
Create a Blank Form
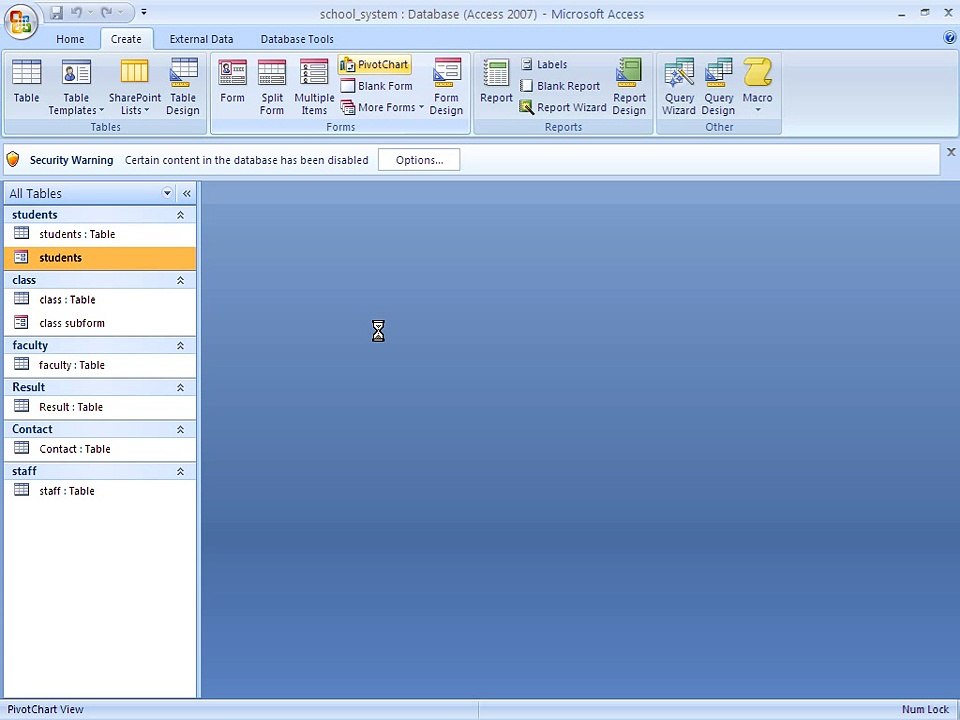click(x=377, y=86)
